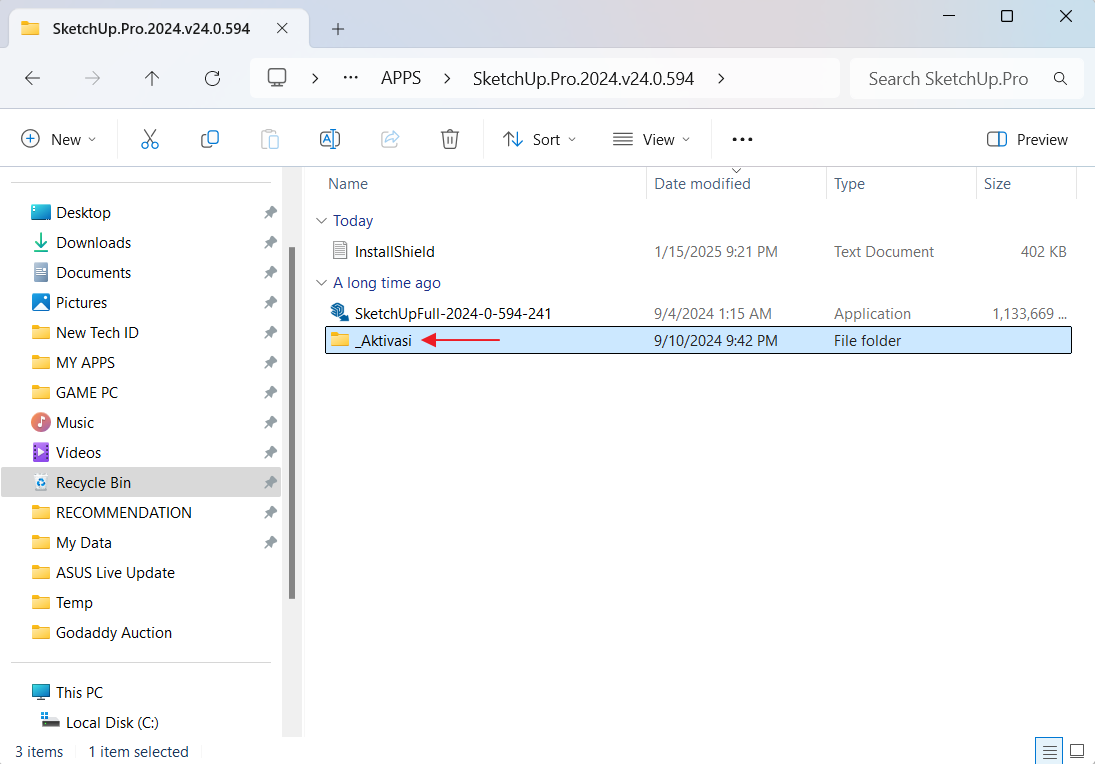Open the View dropdown menu
Screen dimensions: 1095x764
(x=652, y=140)
